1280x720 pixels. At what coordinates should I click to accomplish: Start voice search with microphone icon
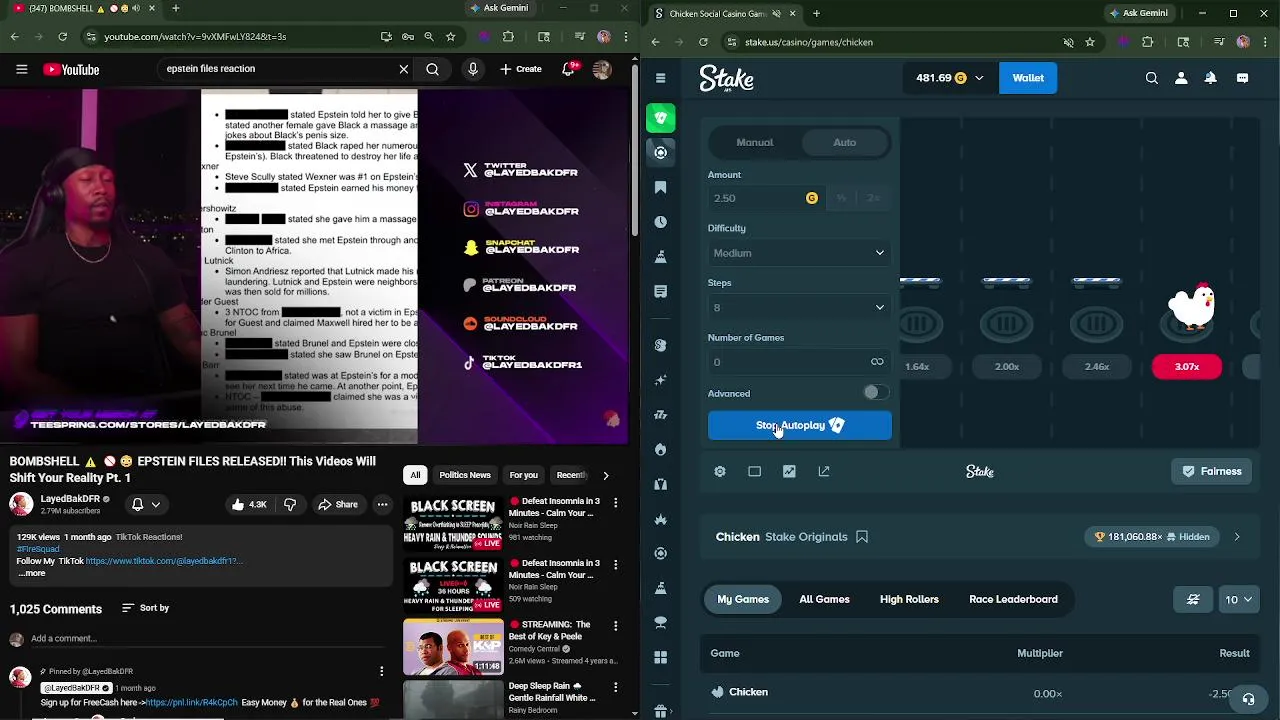click(x=473, y=69)
